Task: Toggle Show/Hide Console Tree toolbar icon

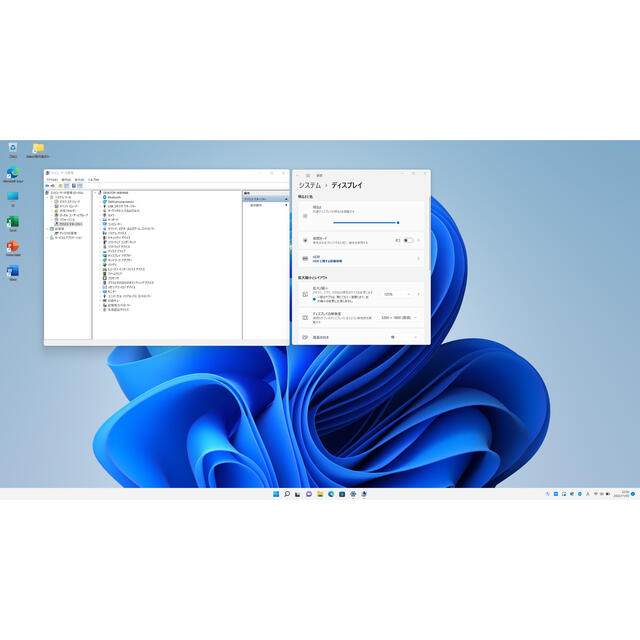Action: pos(67,186)
